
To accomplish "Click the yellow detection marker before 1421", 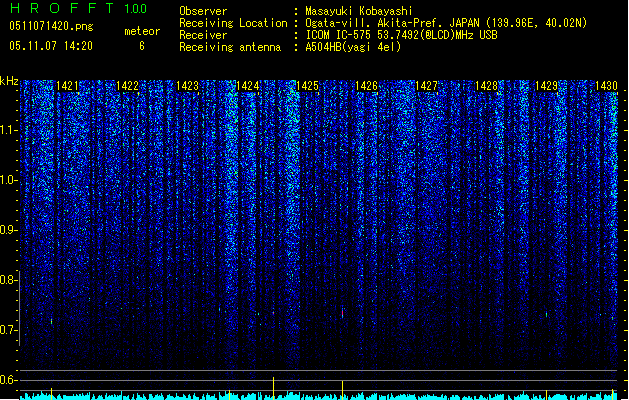I will (51, 394).
